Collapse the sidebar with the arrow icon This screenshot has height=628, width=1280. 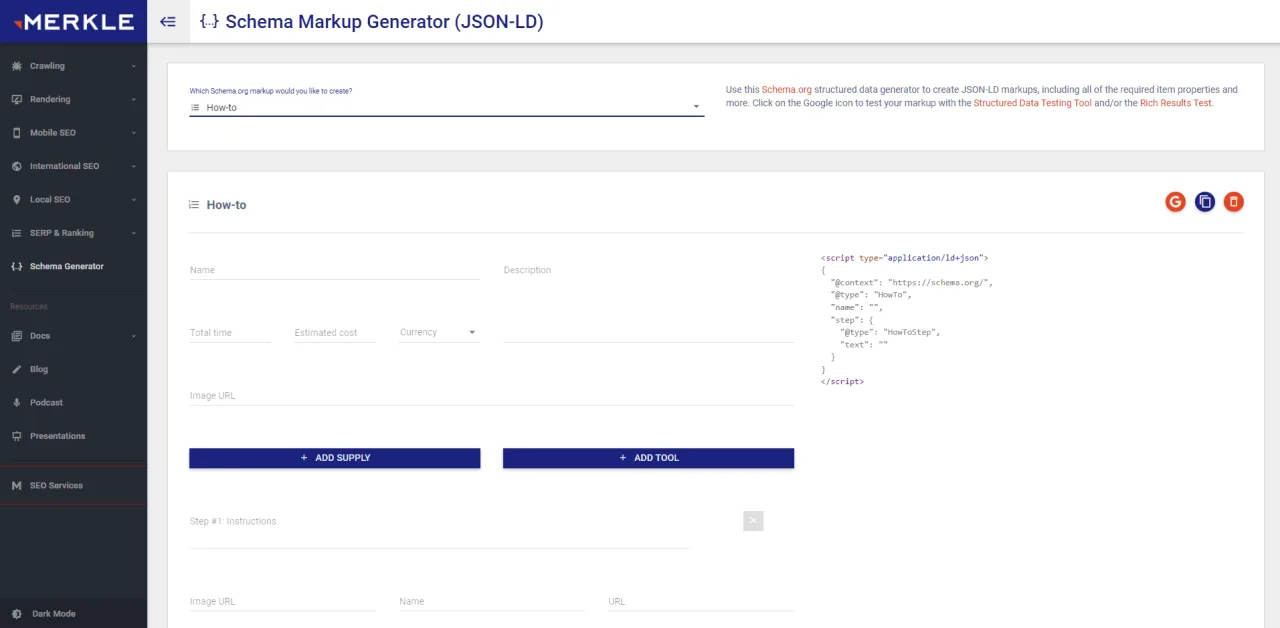pos(167,21)
